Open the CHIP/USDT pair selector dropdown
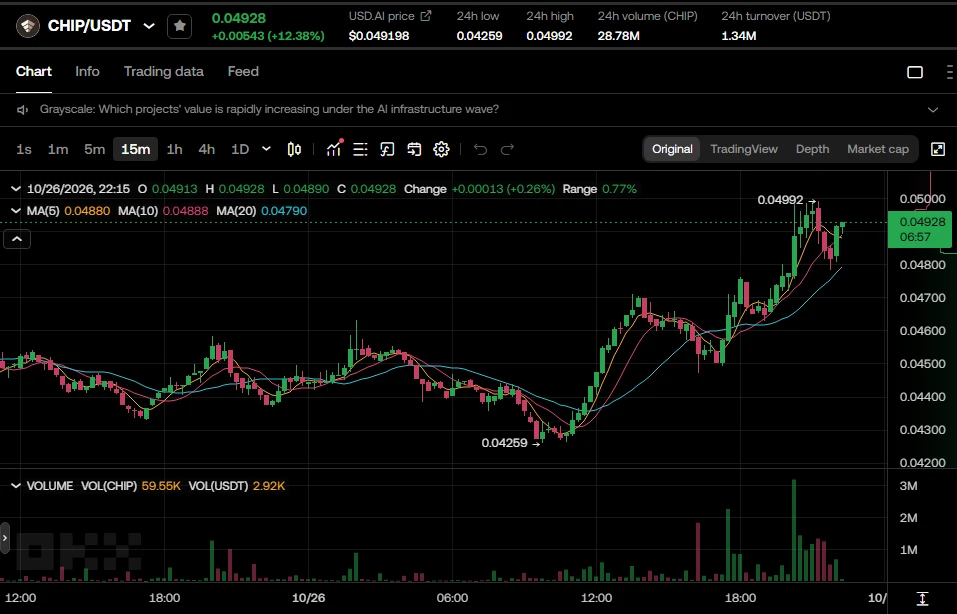 [148, 26]
